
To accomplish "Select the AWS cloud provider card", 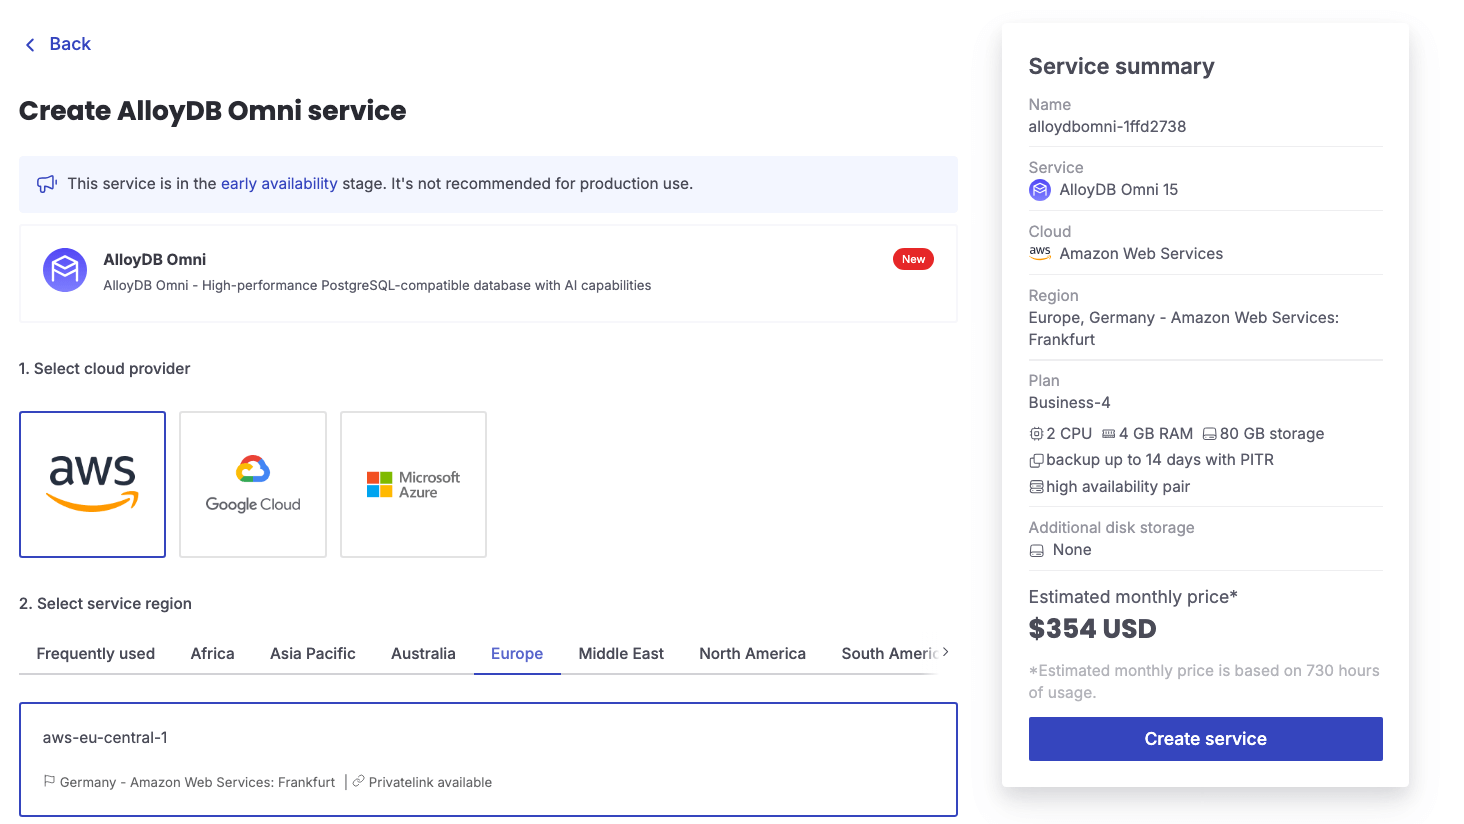I will pos(92,484).
